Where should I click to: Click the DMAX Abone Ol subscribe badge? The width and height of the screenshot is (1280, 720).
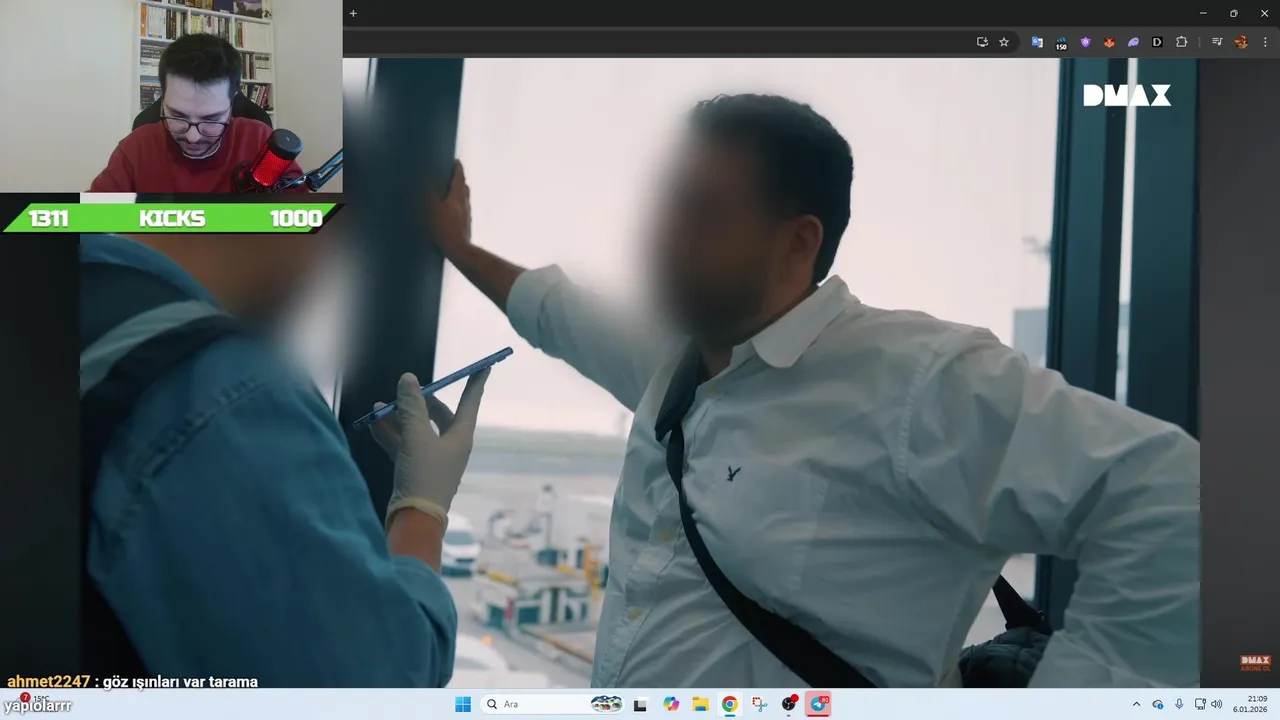pyautogui.click(x=1255, y=662)
